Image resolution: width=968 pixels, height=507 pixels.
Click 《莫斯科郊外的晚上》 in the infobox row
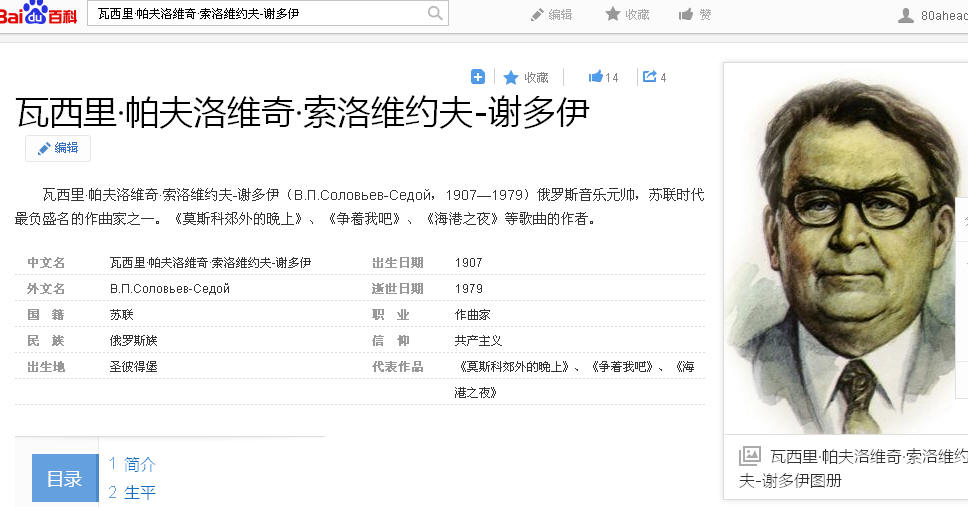[x=514, y=366]
